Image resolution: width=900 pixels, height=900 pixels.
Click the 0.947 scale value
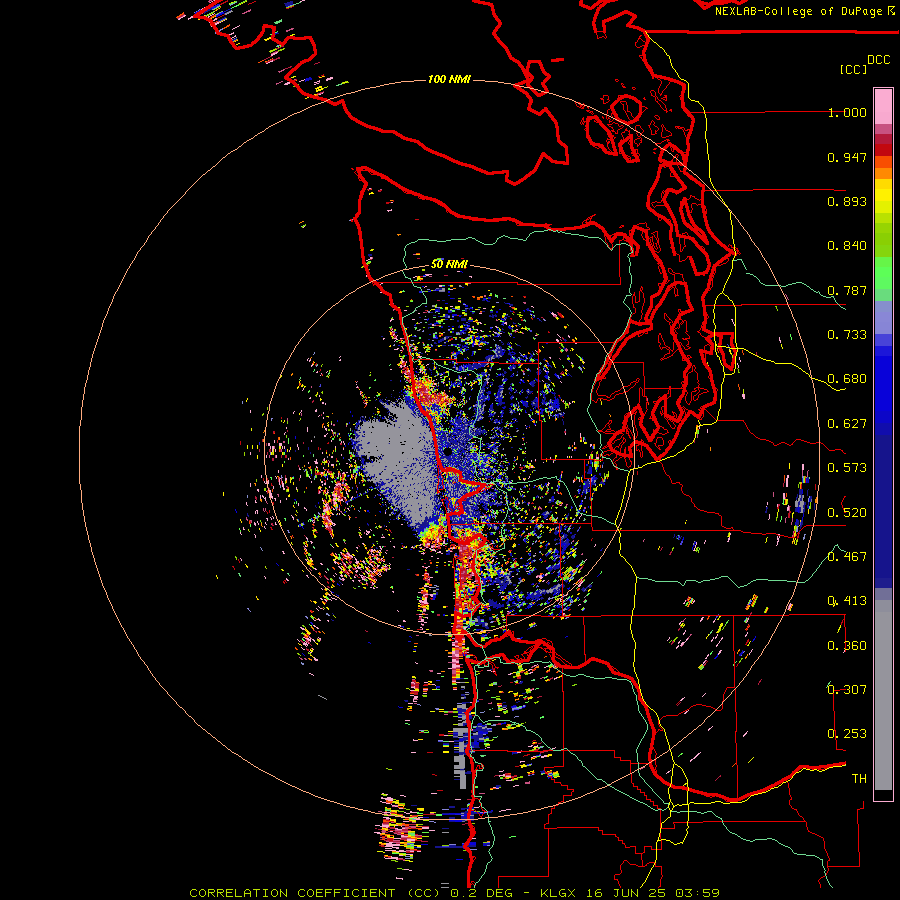coord(847,157)
